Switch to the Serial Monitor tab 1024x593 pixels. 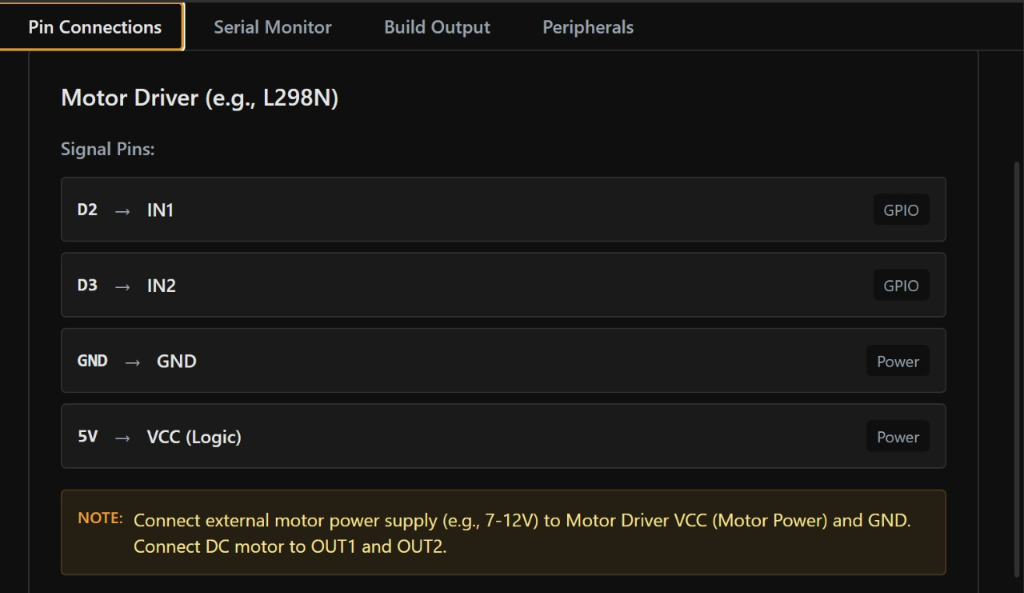click(x=272, y=27)
